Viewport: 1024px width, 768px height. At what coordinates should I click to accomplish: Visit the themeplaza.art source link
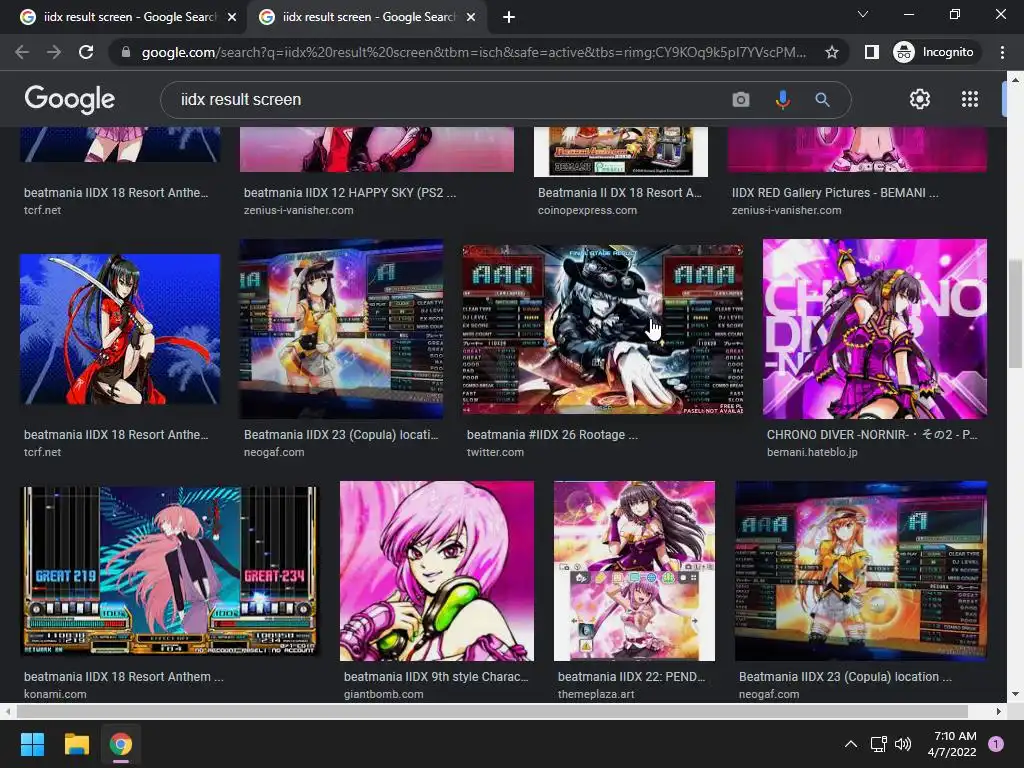pos(596,694)
